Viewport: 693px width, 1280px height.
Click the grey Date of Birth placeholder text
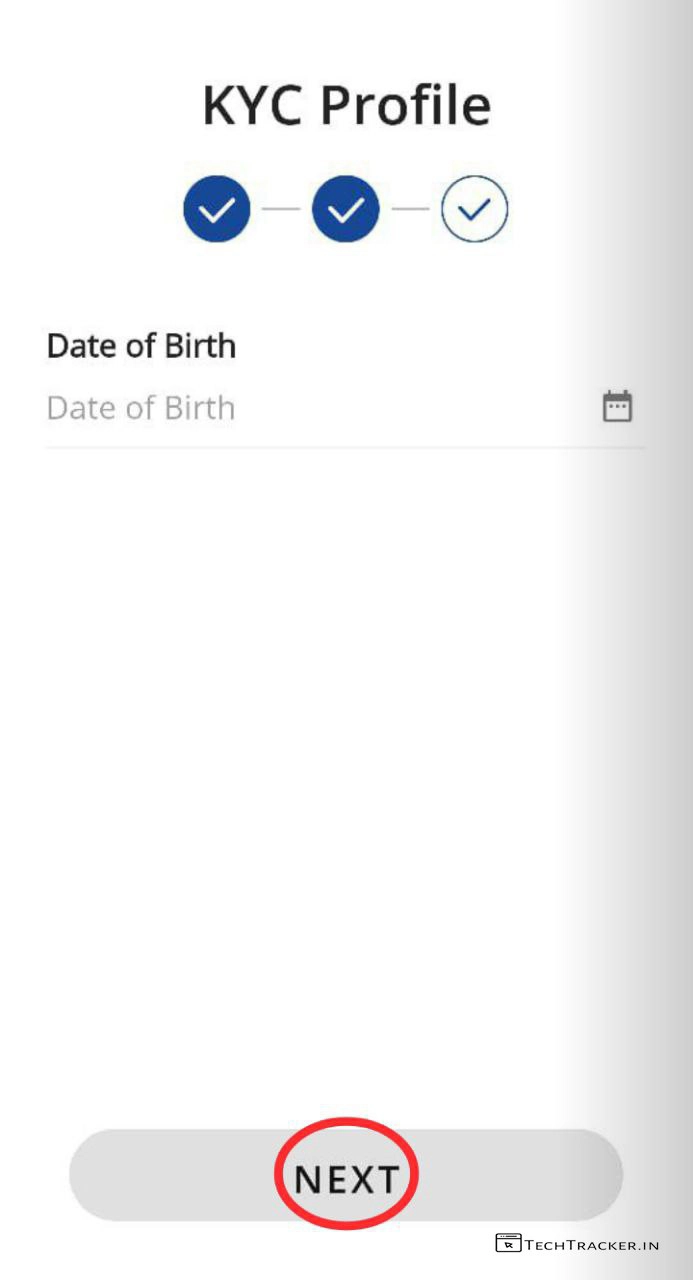click(x=141, y=408)
